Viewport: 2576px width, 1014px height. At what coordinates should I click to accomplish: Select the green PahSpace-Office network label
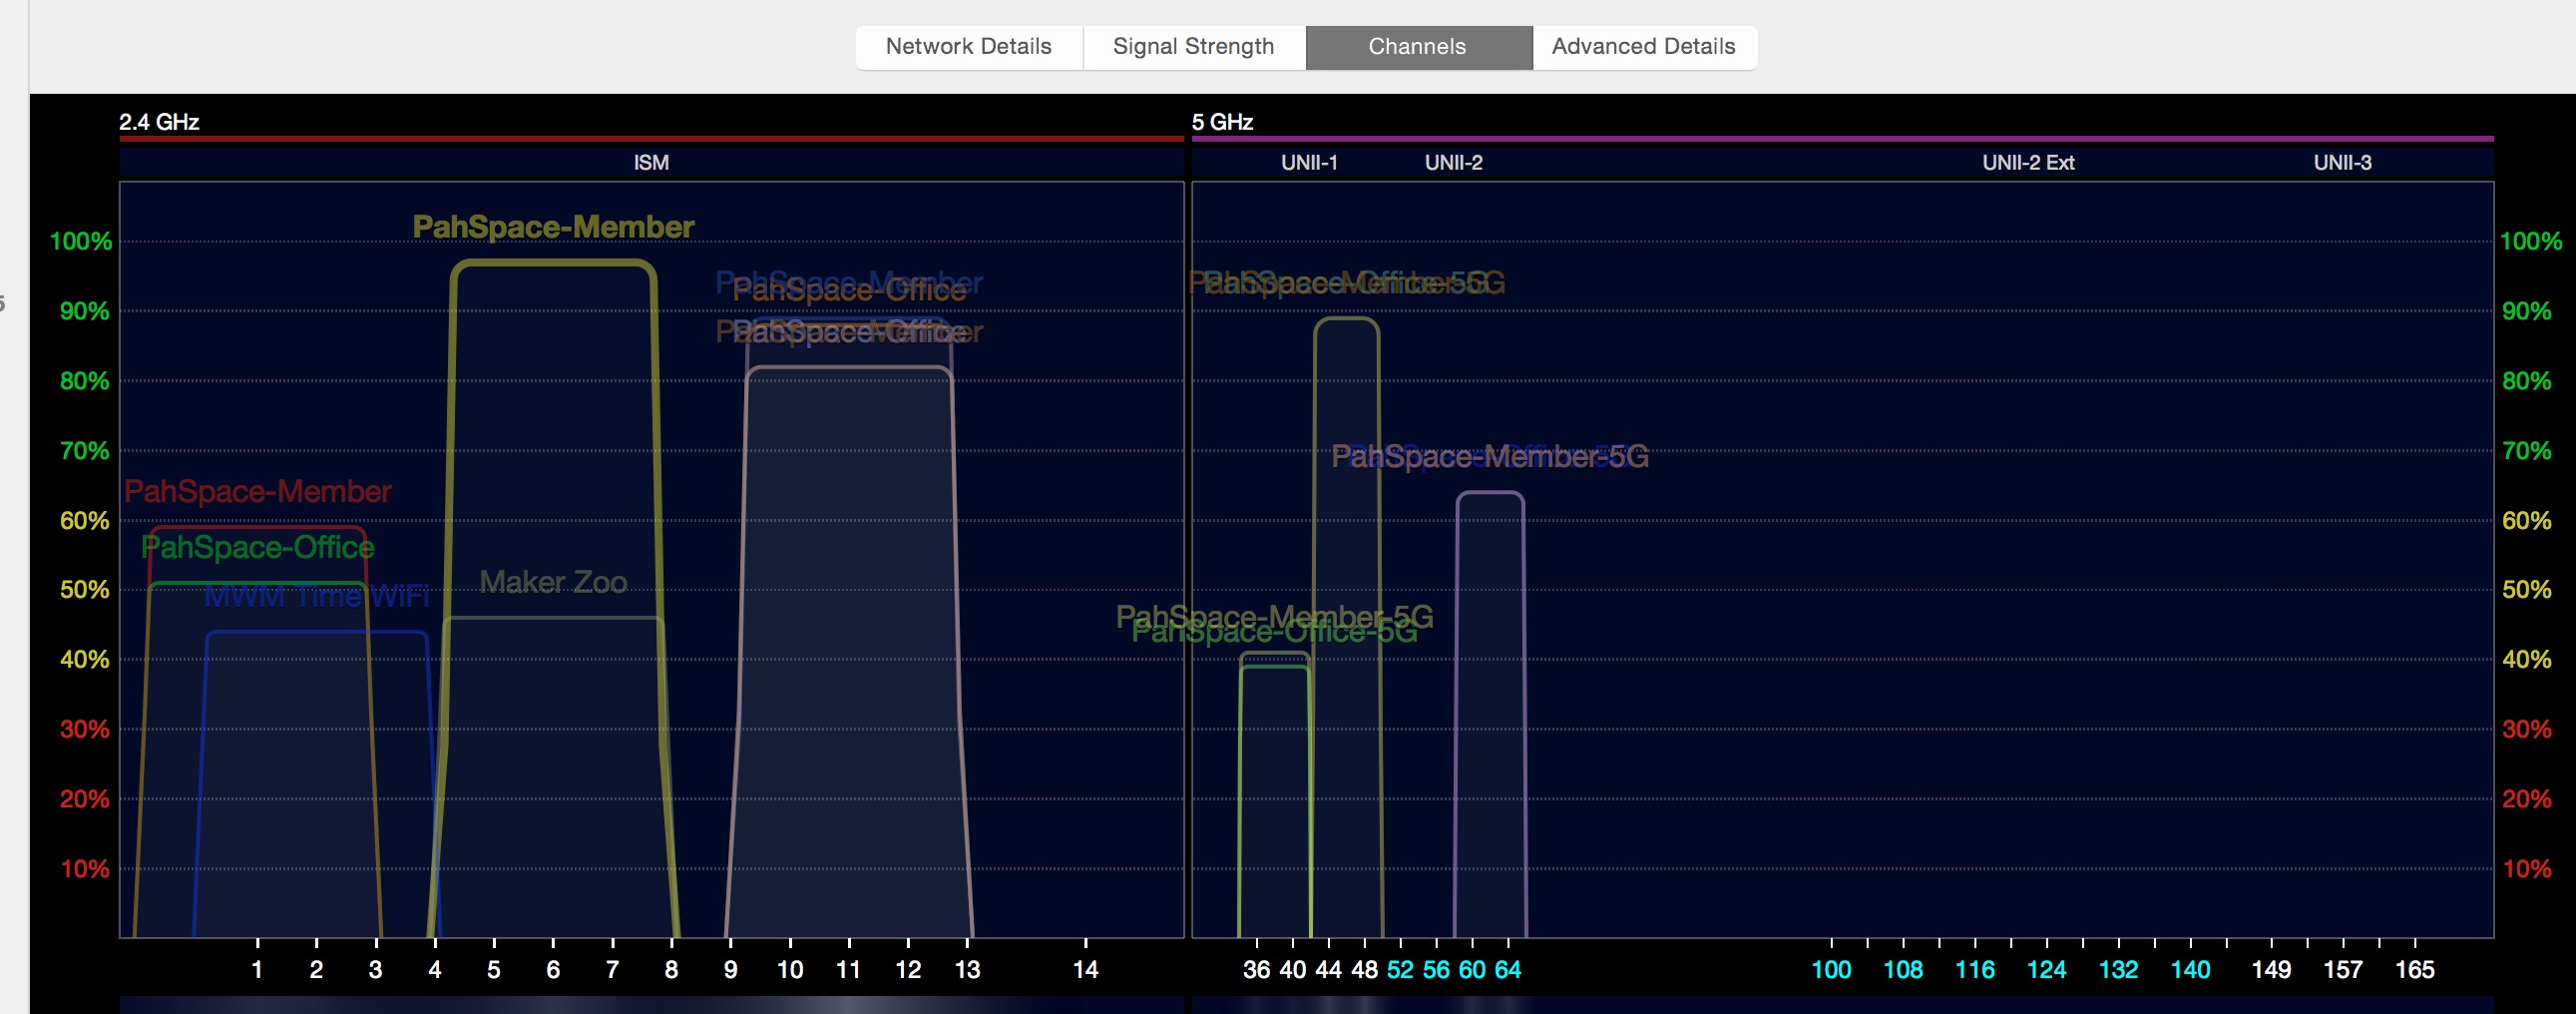(257, 547)
